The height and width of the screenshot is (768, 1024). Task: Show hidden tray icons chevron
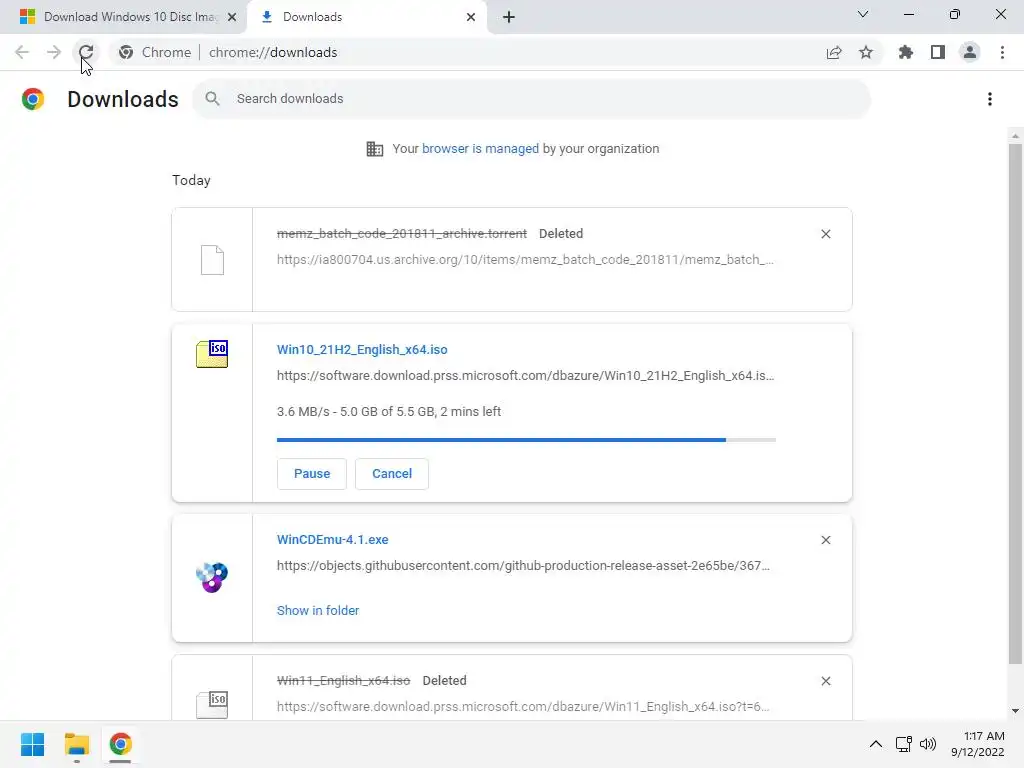876,744
